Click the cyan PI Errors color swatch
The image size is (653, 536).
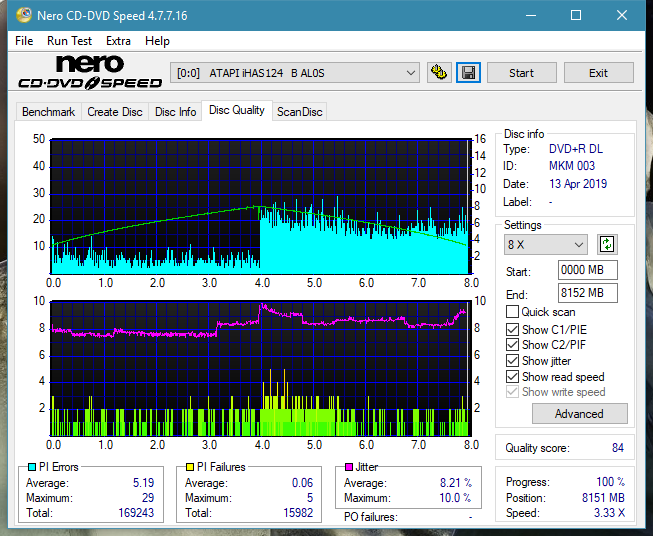tap(32, 467)
